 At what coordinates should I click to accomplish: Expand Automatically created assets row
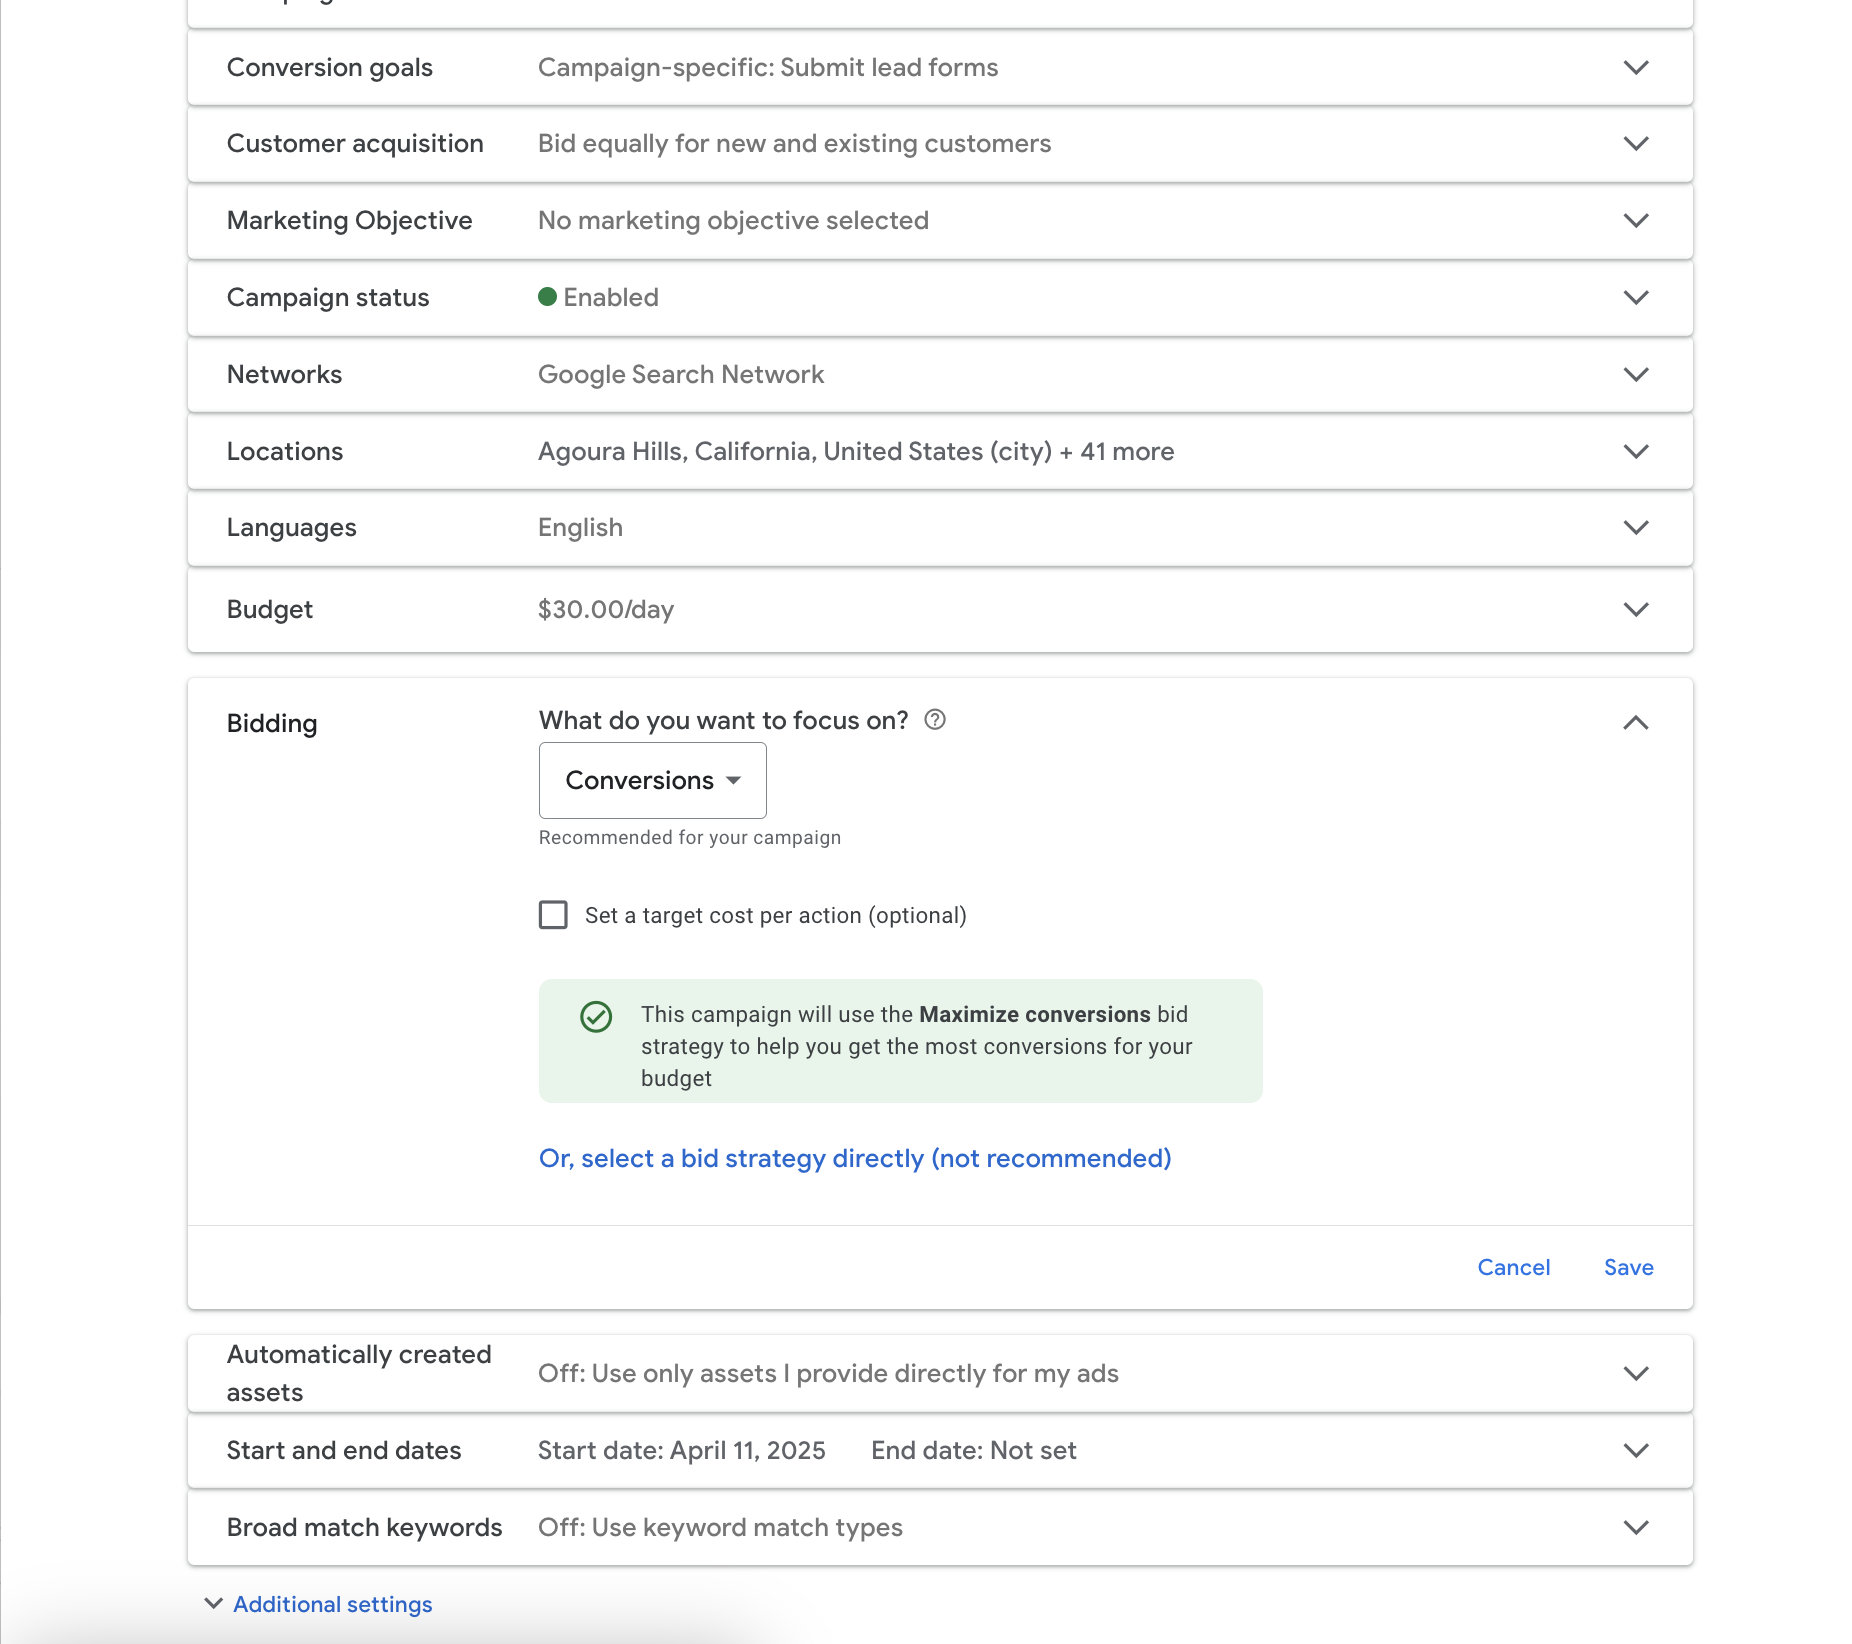(1635, 1373)
